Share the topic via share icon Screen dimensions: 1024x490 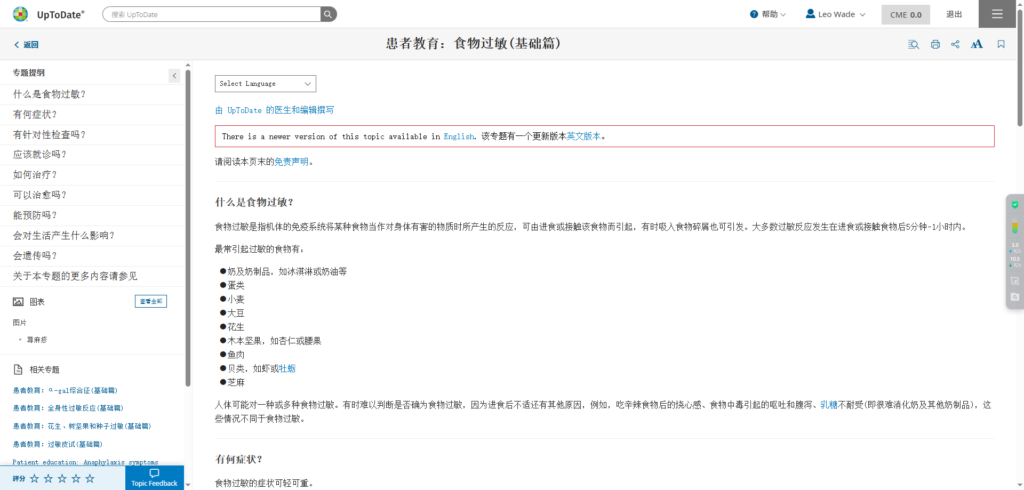(956, 44)
